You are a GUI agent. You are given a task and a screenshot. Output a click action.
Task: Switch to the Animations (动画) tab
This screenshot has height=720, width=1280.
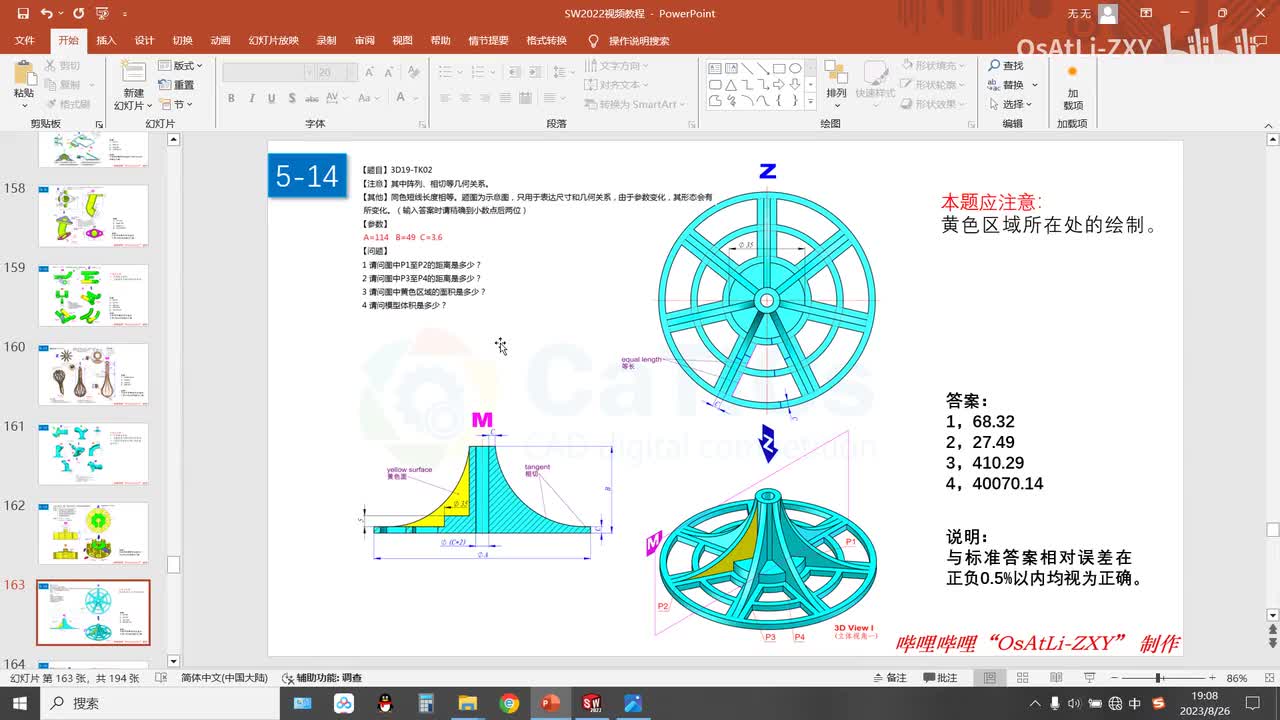point(221,41)
